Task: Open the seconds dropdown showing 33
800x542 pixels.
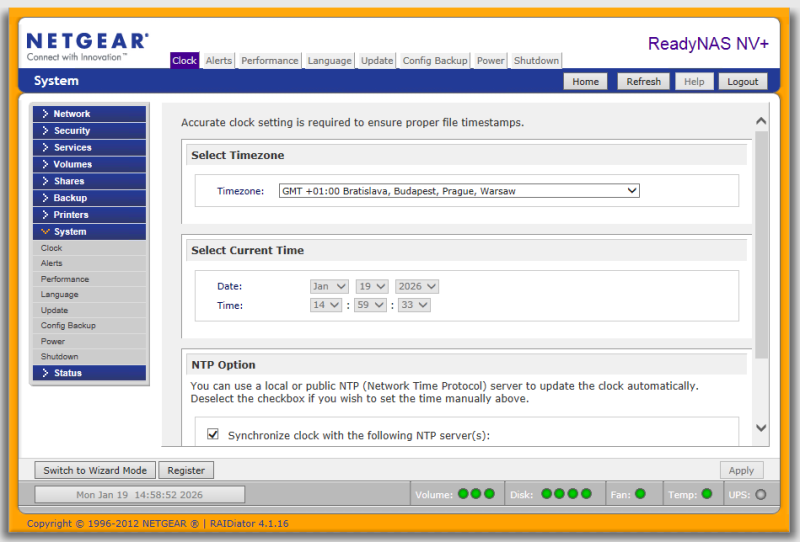Action: tap(414, 305)
